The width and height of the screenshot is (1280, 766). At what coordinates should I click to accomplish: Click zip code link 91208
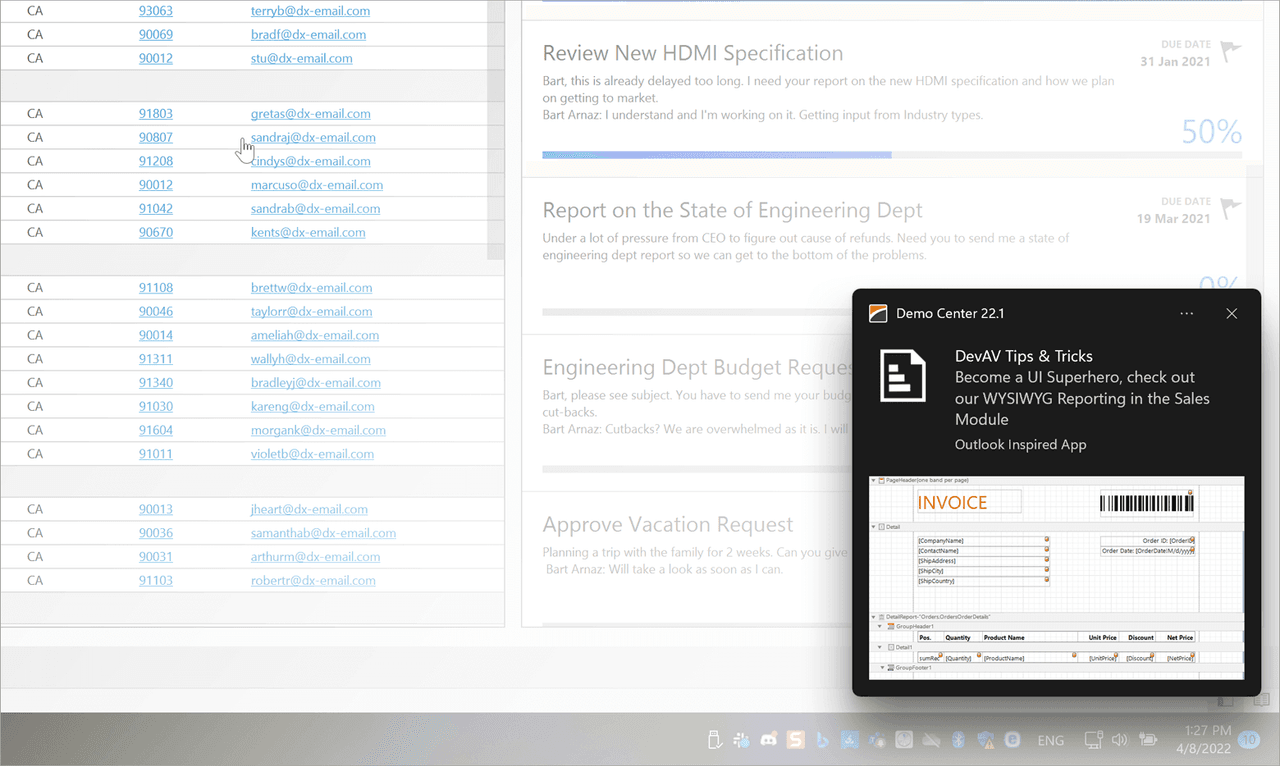coord(156,161)
